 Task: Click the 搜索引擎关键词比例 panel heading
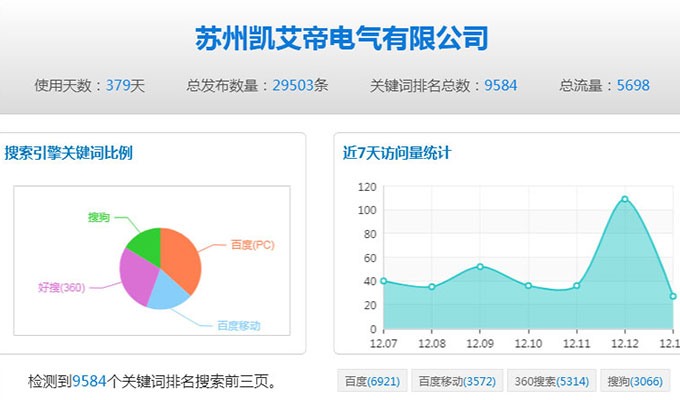[69, 153]
